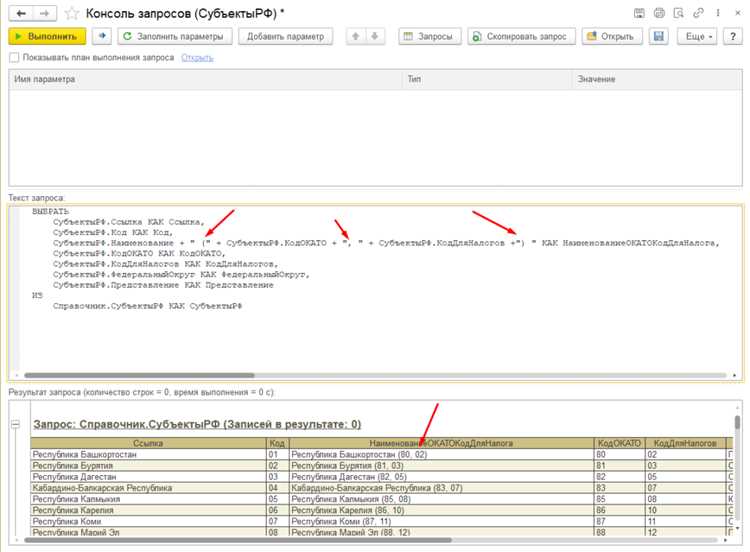Select Республика Дагестан in Ссылка column
The height and width of the screenshot is (552, 750).
point(148,477)
